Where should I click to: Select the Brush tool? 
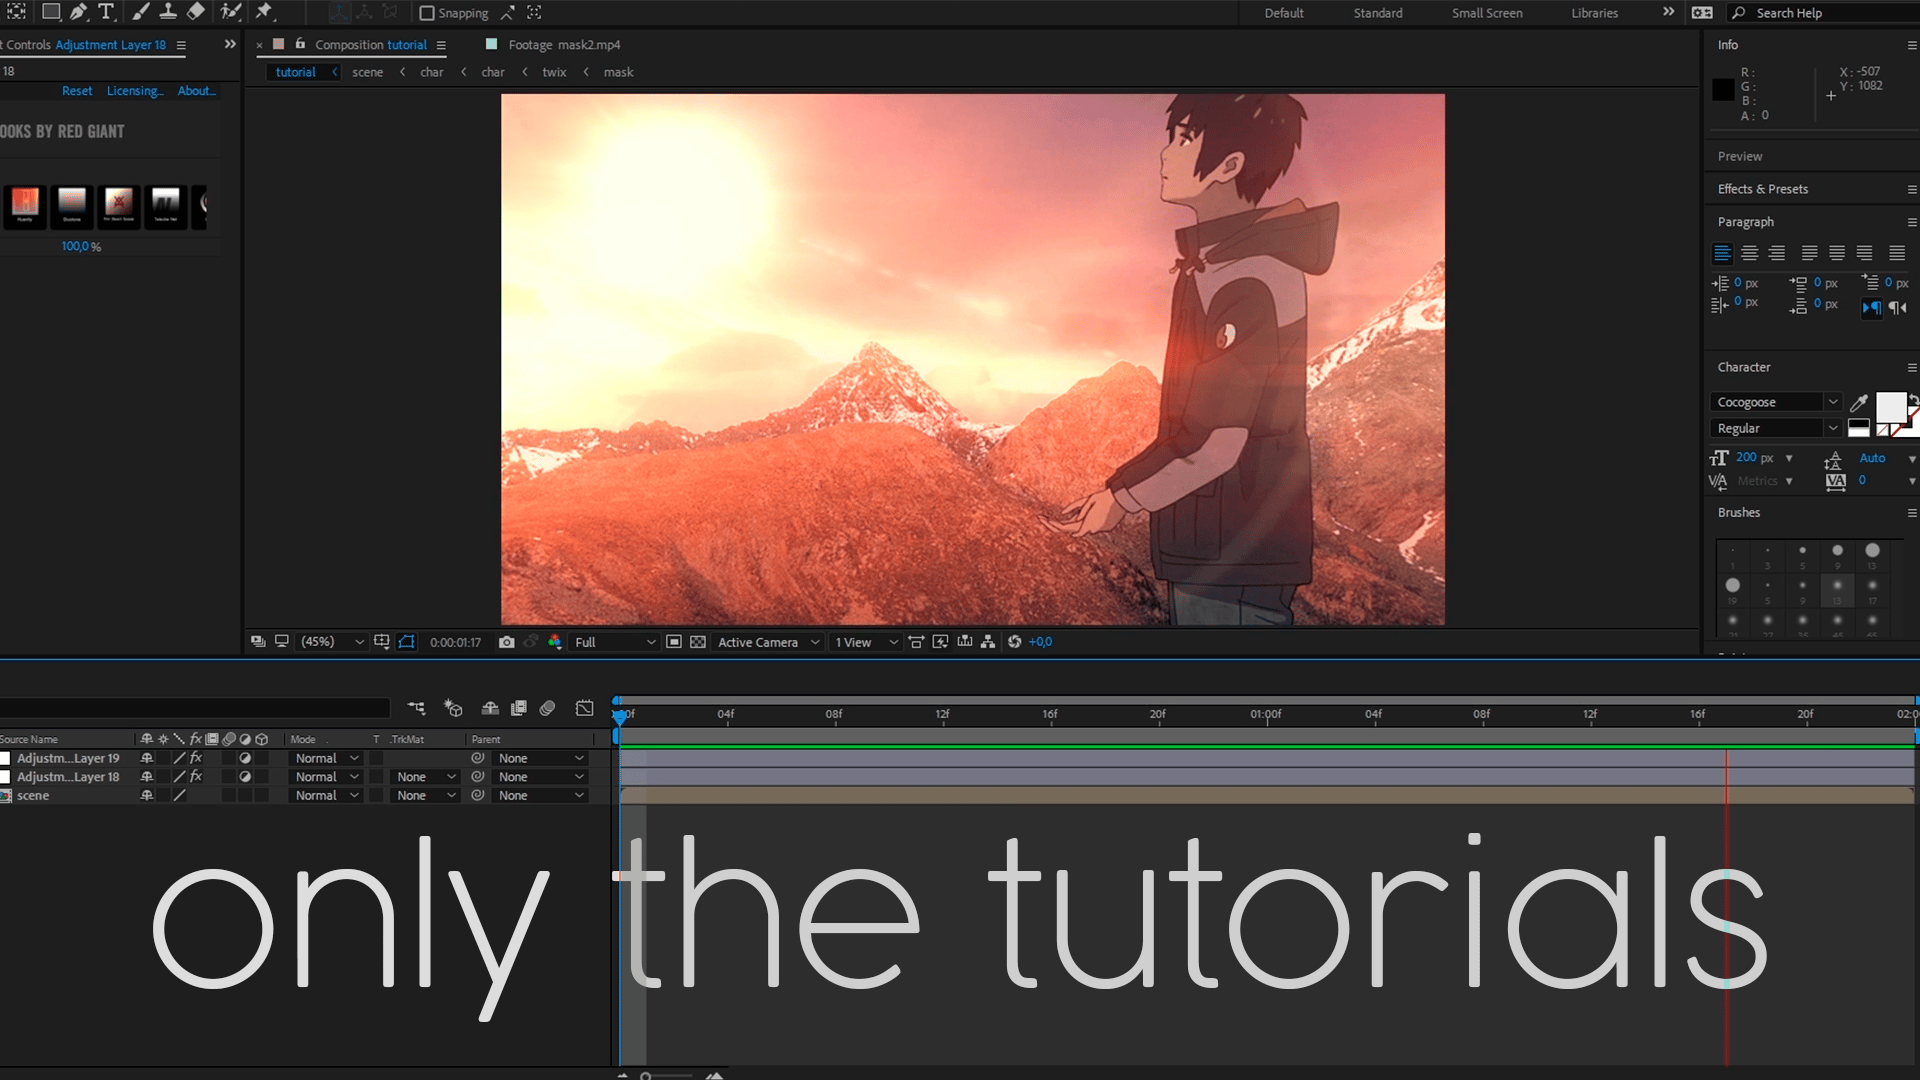pos(141,12)
